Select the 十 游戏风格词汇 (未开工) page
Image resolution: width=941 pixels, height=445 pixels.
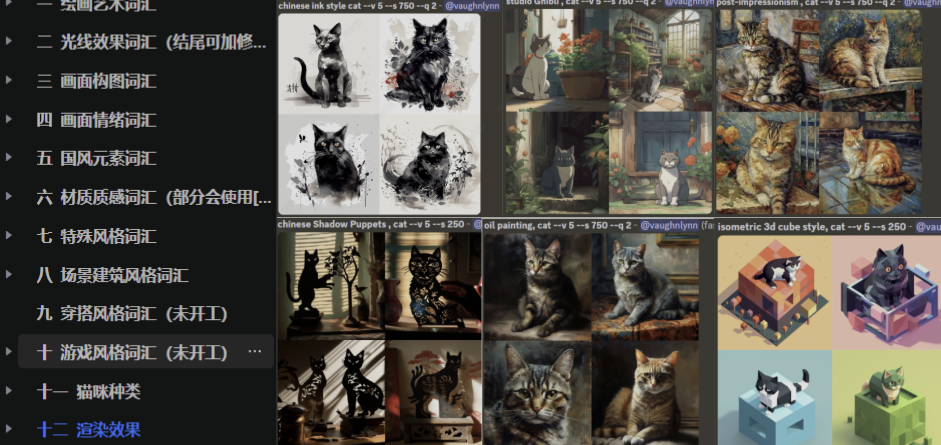132,352
